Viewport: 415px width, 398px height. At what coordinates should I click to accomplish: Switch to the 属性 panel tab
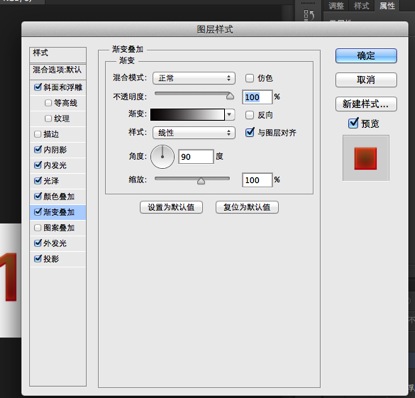(387, 6)
